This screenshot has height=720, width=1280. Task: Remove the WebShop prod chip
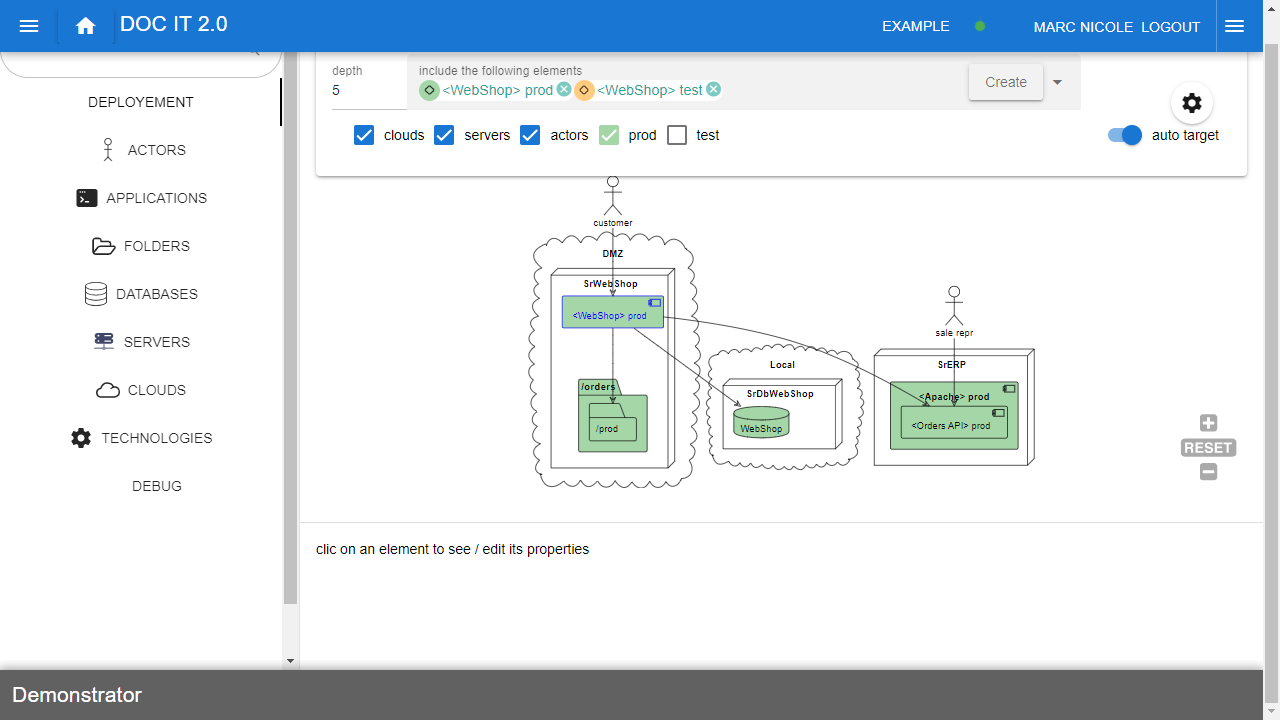coord(564,90)
